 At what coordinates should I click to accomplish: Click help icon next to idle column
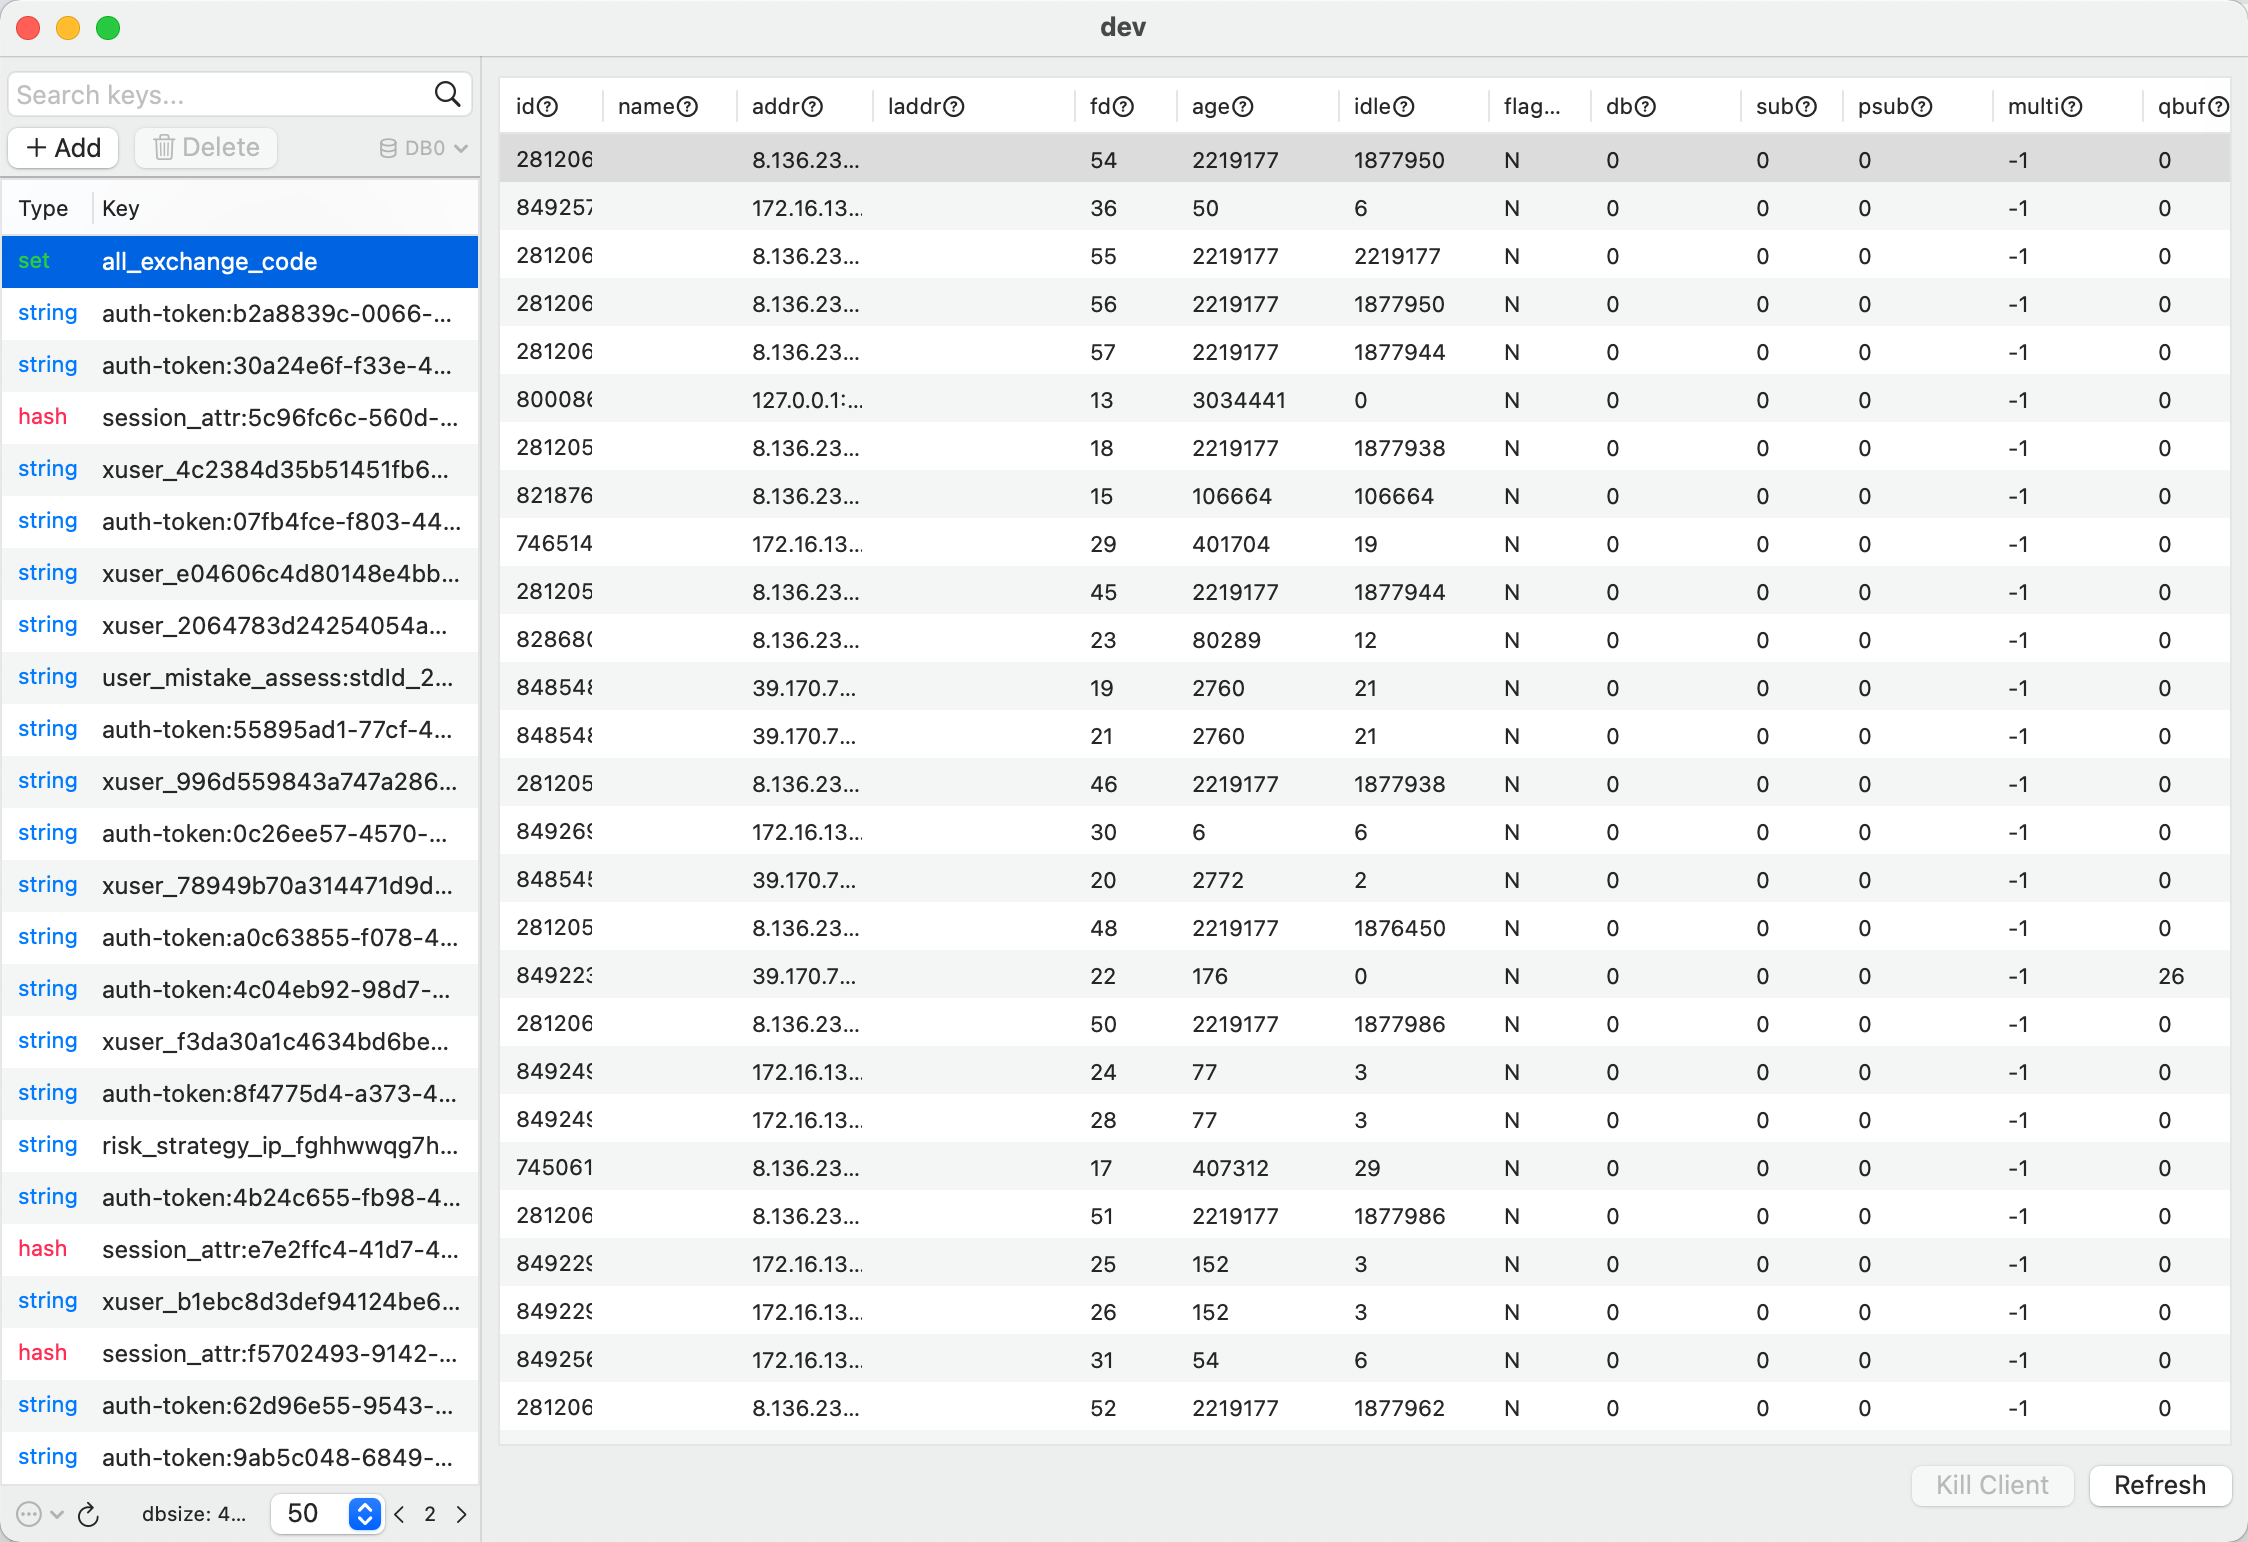coord(1404,107)
